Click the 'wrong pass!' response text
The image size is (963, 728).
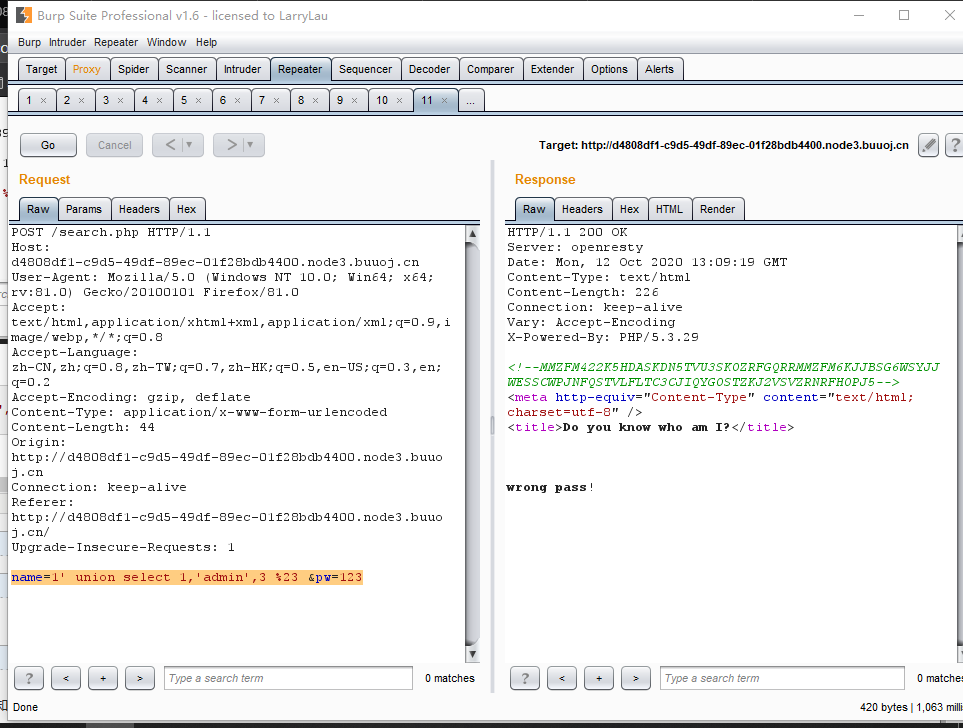click(x=550, y=488)
